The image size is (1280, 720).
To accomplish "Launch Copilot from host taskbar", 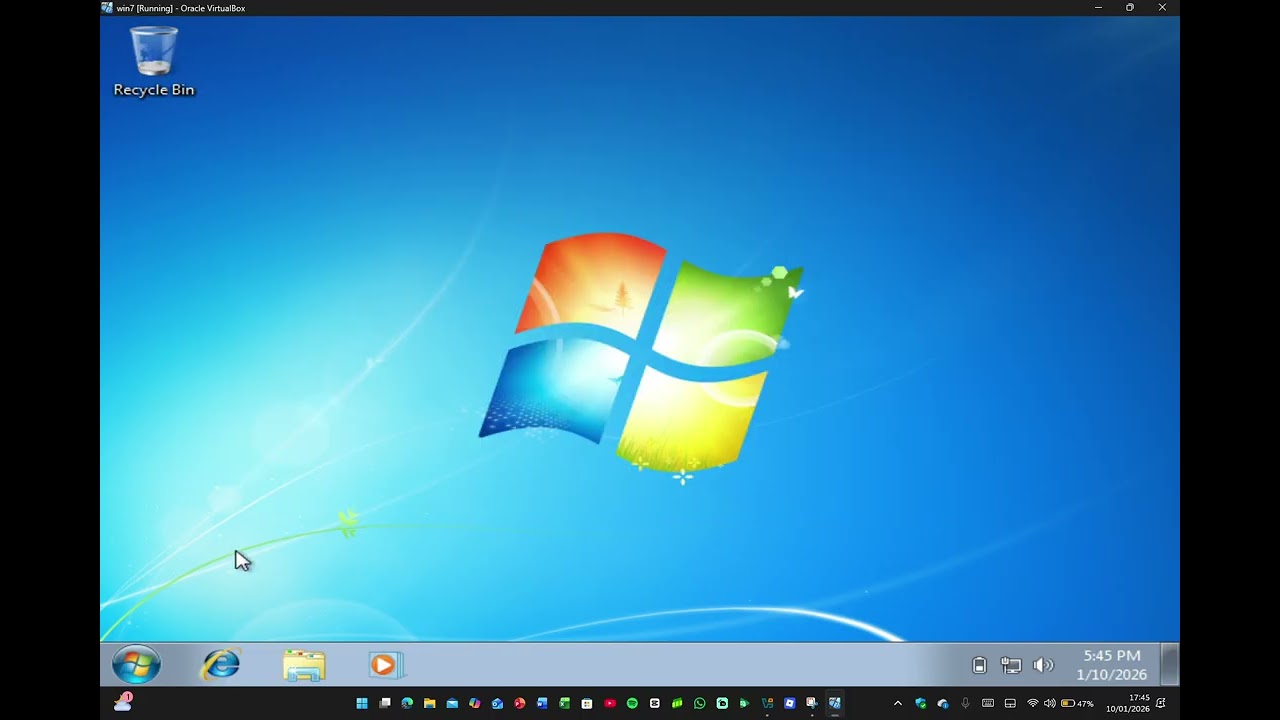I will tap(475, 704).
